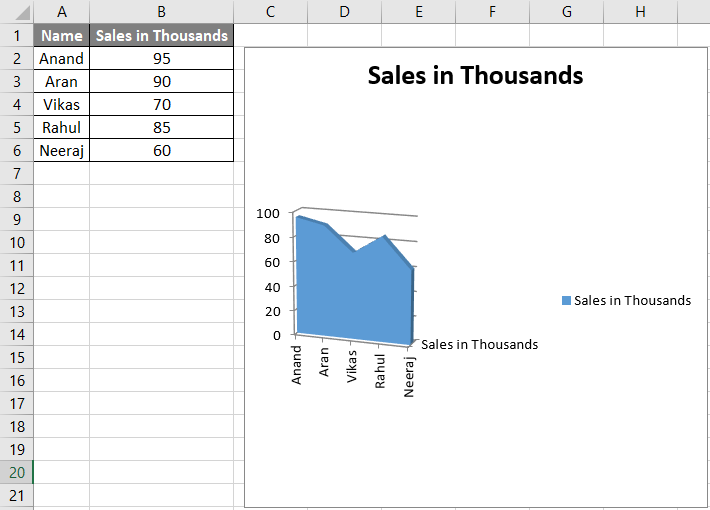Click the legend entry Sales in Thousands

632,300
